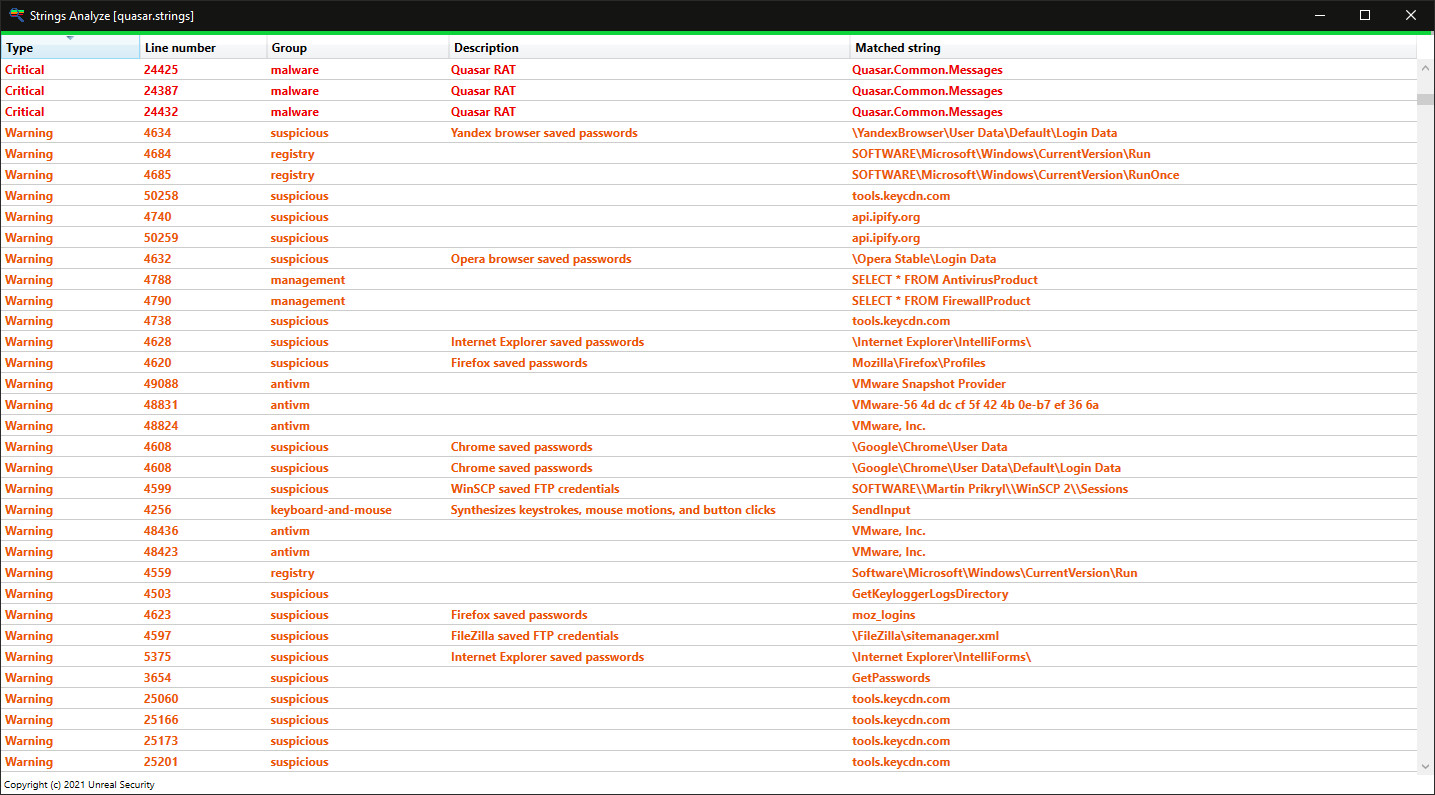Image resolution: width=1435 pixels, height=795 pixels.
Task: Click the Yandex browser saved passwords description
Action: tap(544, 133)
